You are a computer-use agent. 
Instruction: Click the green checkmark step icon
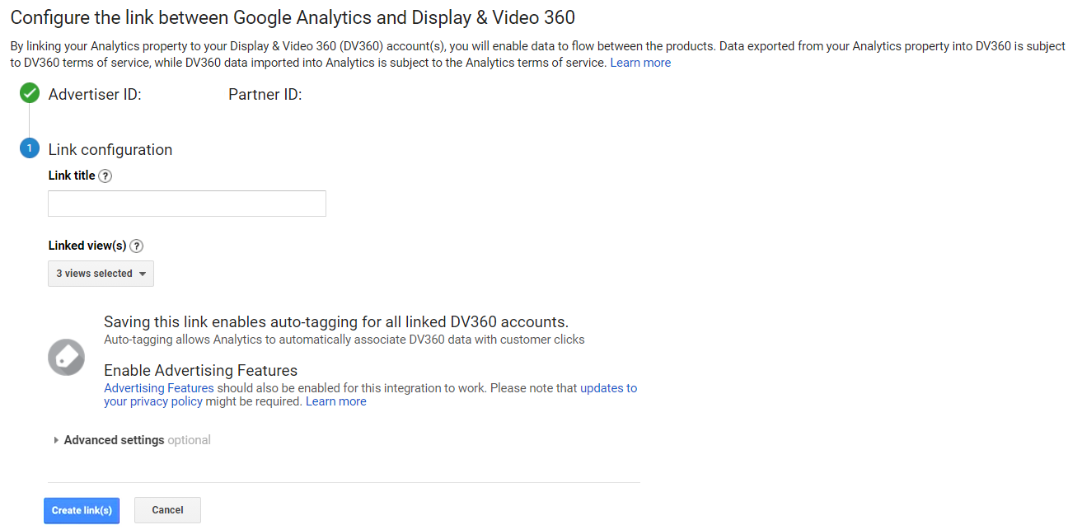tap(29, 94)
